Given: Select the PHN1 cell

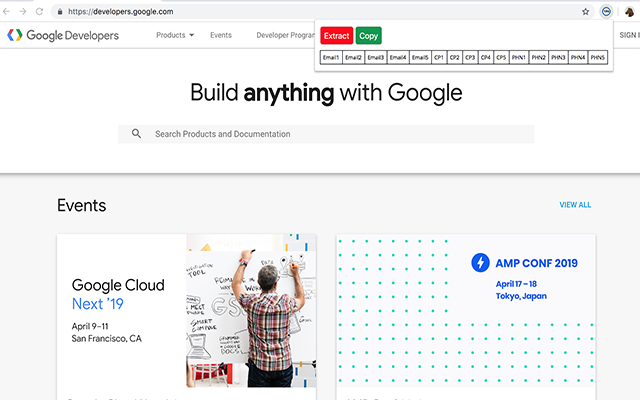Looking at the screenshot, I should [519, 58].
